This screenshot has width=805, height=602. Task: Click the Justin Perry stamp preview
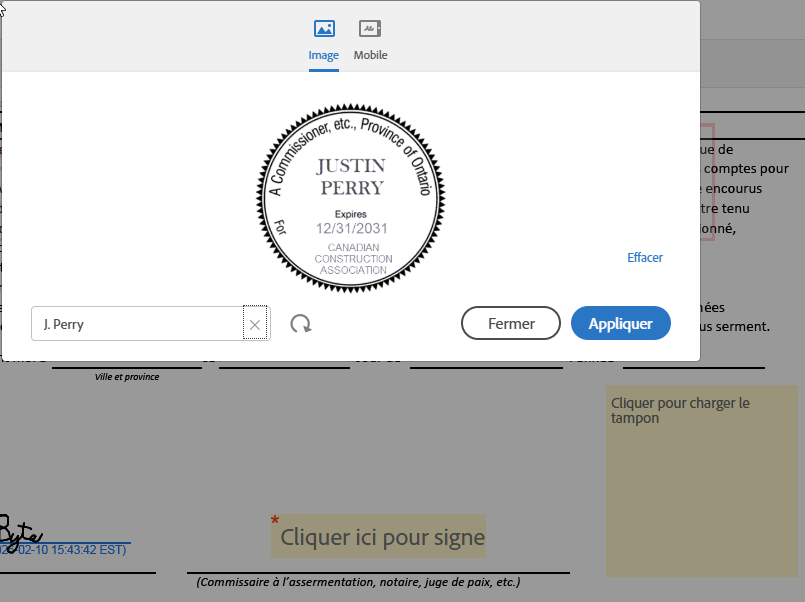coord(349,196)
